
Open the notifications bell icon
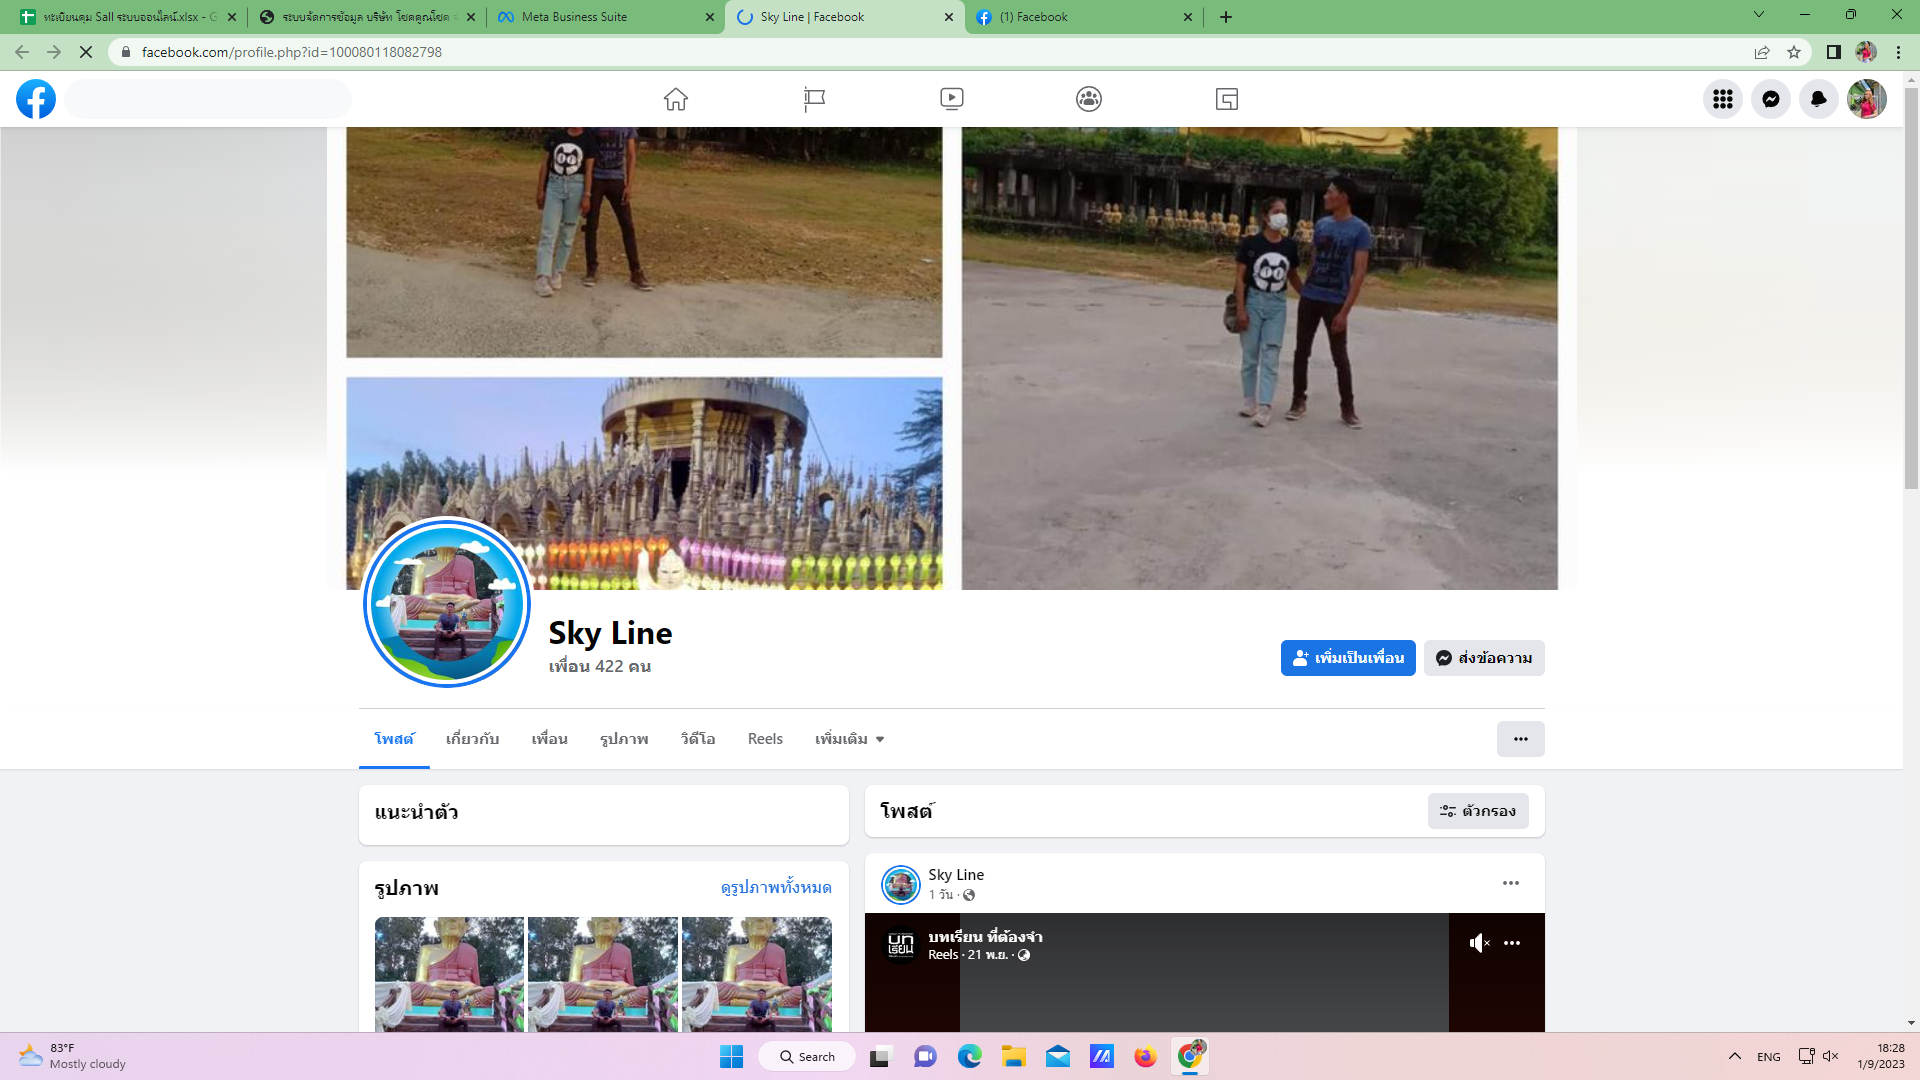pos(1818,99)
